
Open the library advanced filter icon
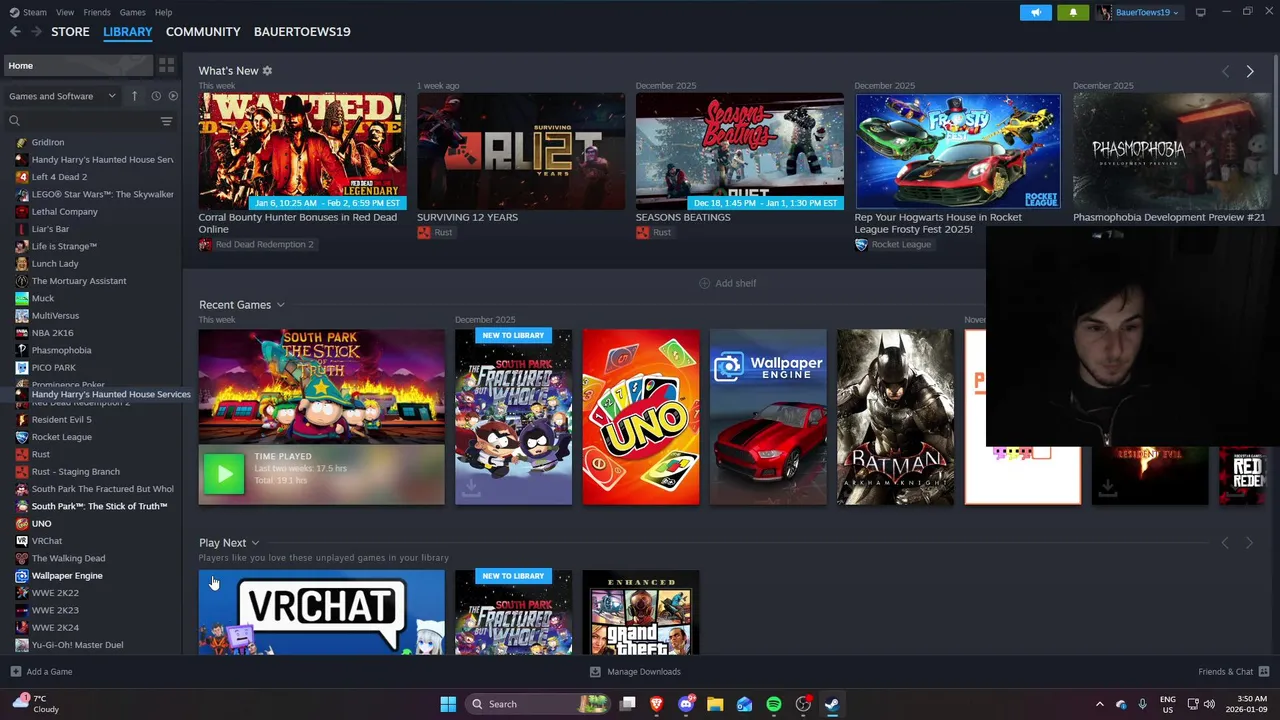click(167, 121)
